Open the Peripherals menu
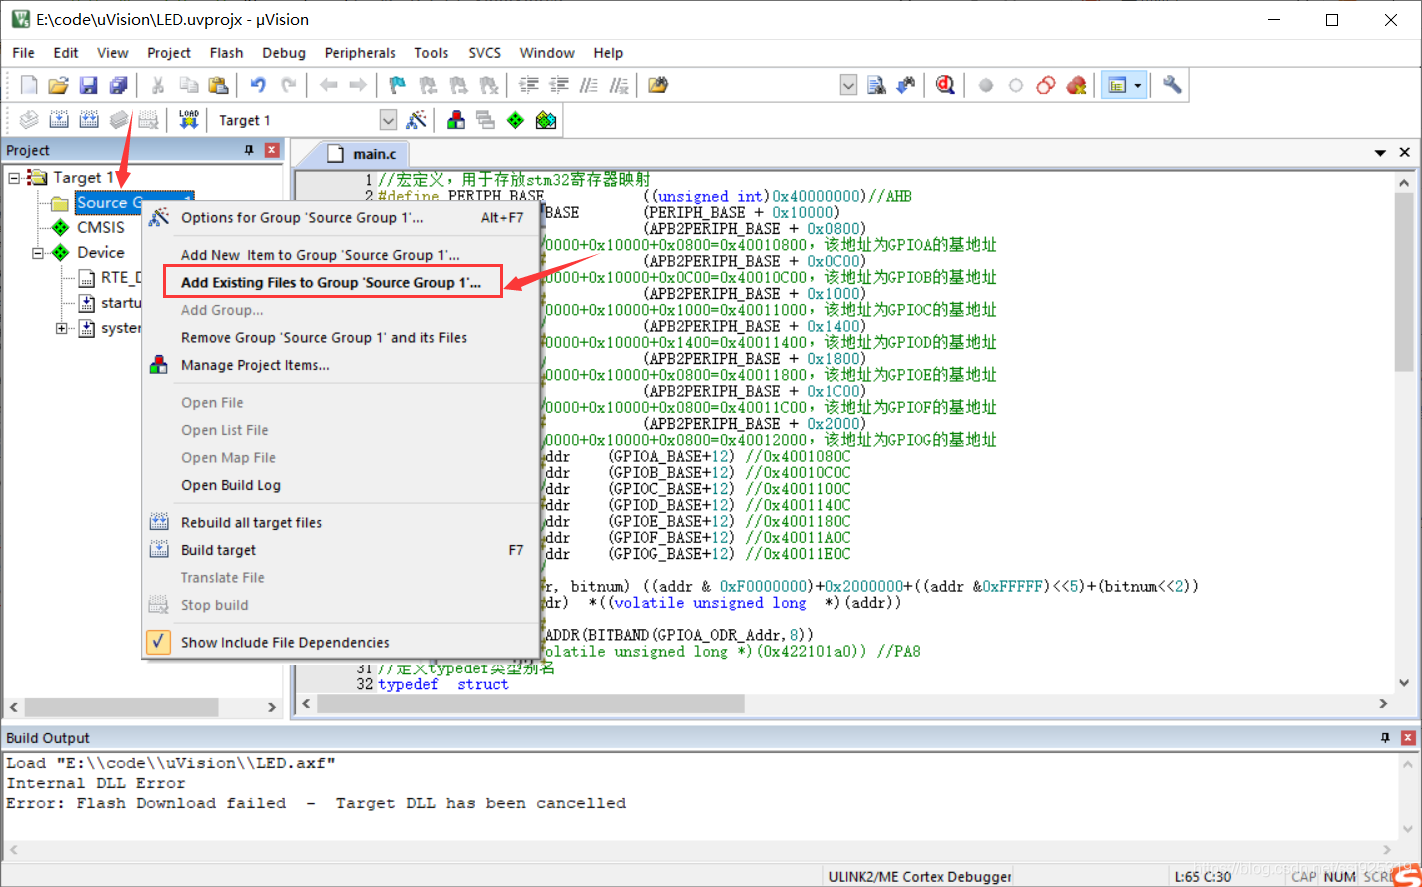The height and width of the screenshot is (887, 1422). point(360,53)
